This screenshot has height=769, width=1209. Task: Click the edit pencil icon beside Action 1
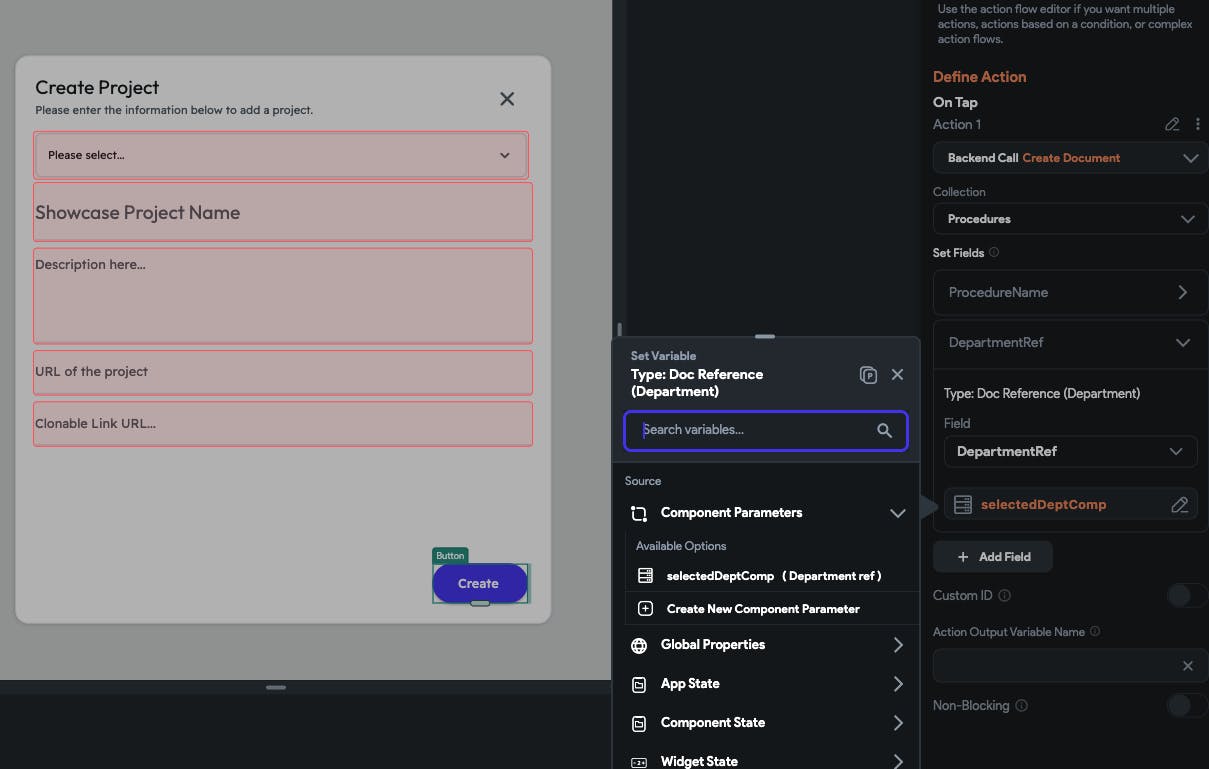1172,125
